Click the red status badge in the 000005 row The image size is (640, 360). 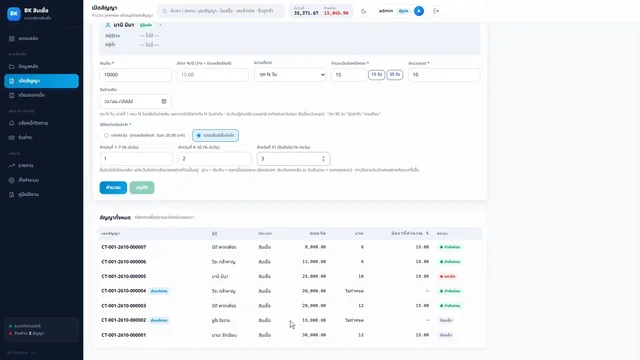448,276
